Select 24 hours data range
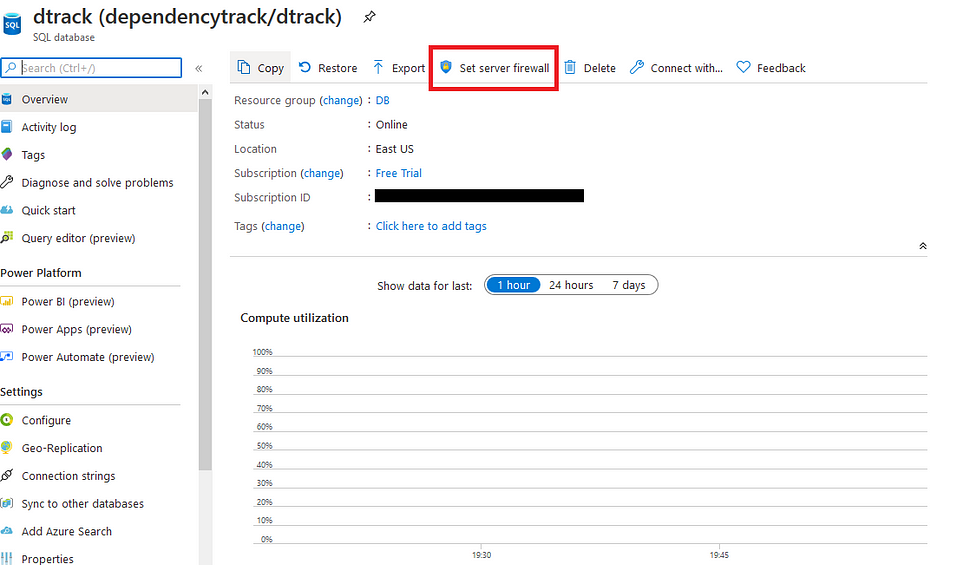Viewport: 963px width, 565px height. [x=571, y=285]
